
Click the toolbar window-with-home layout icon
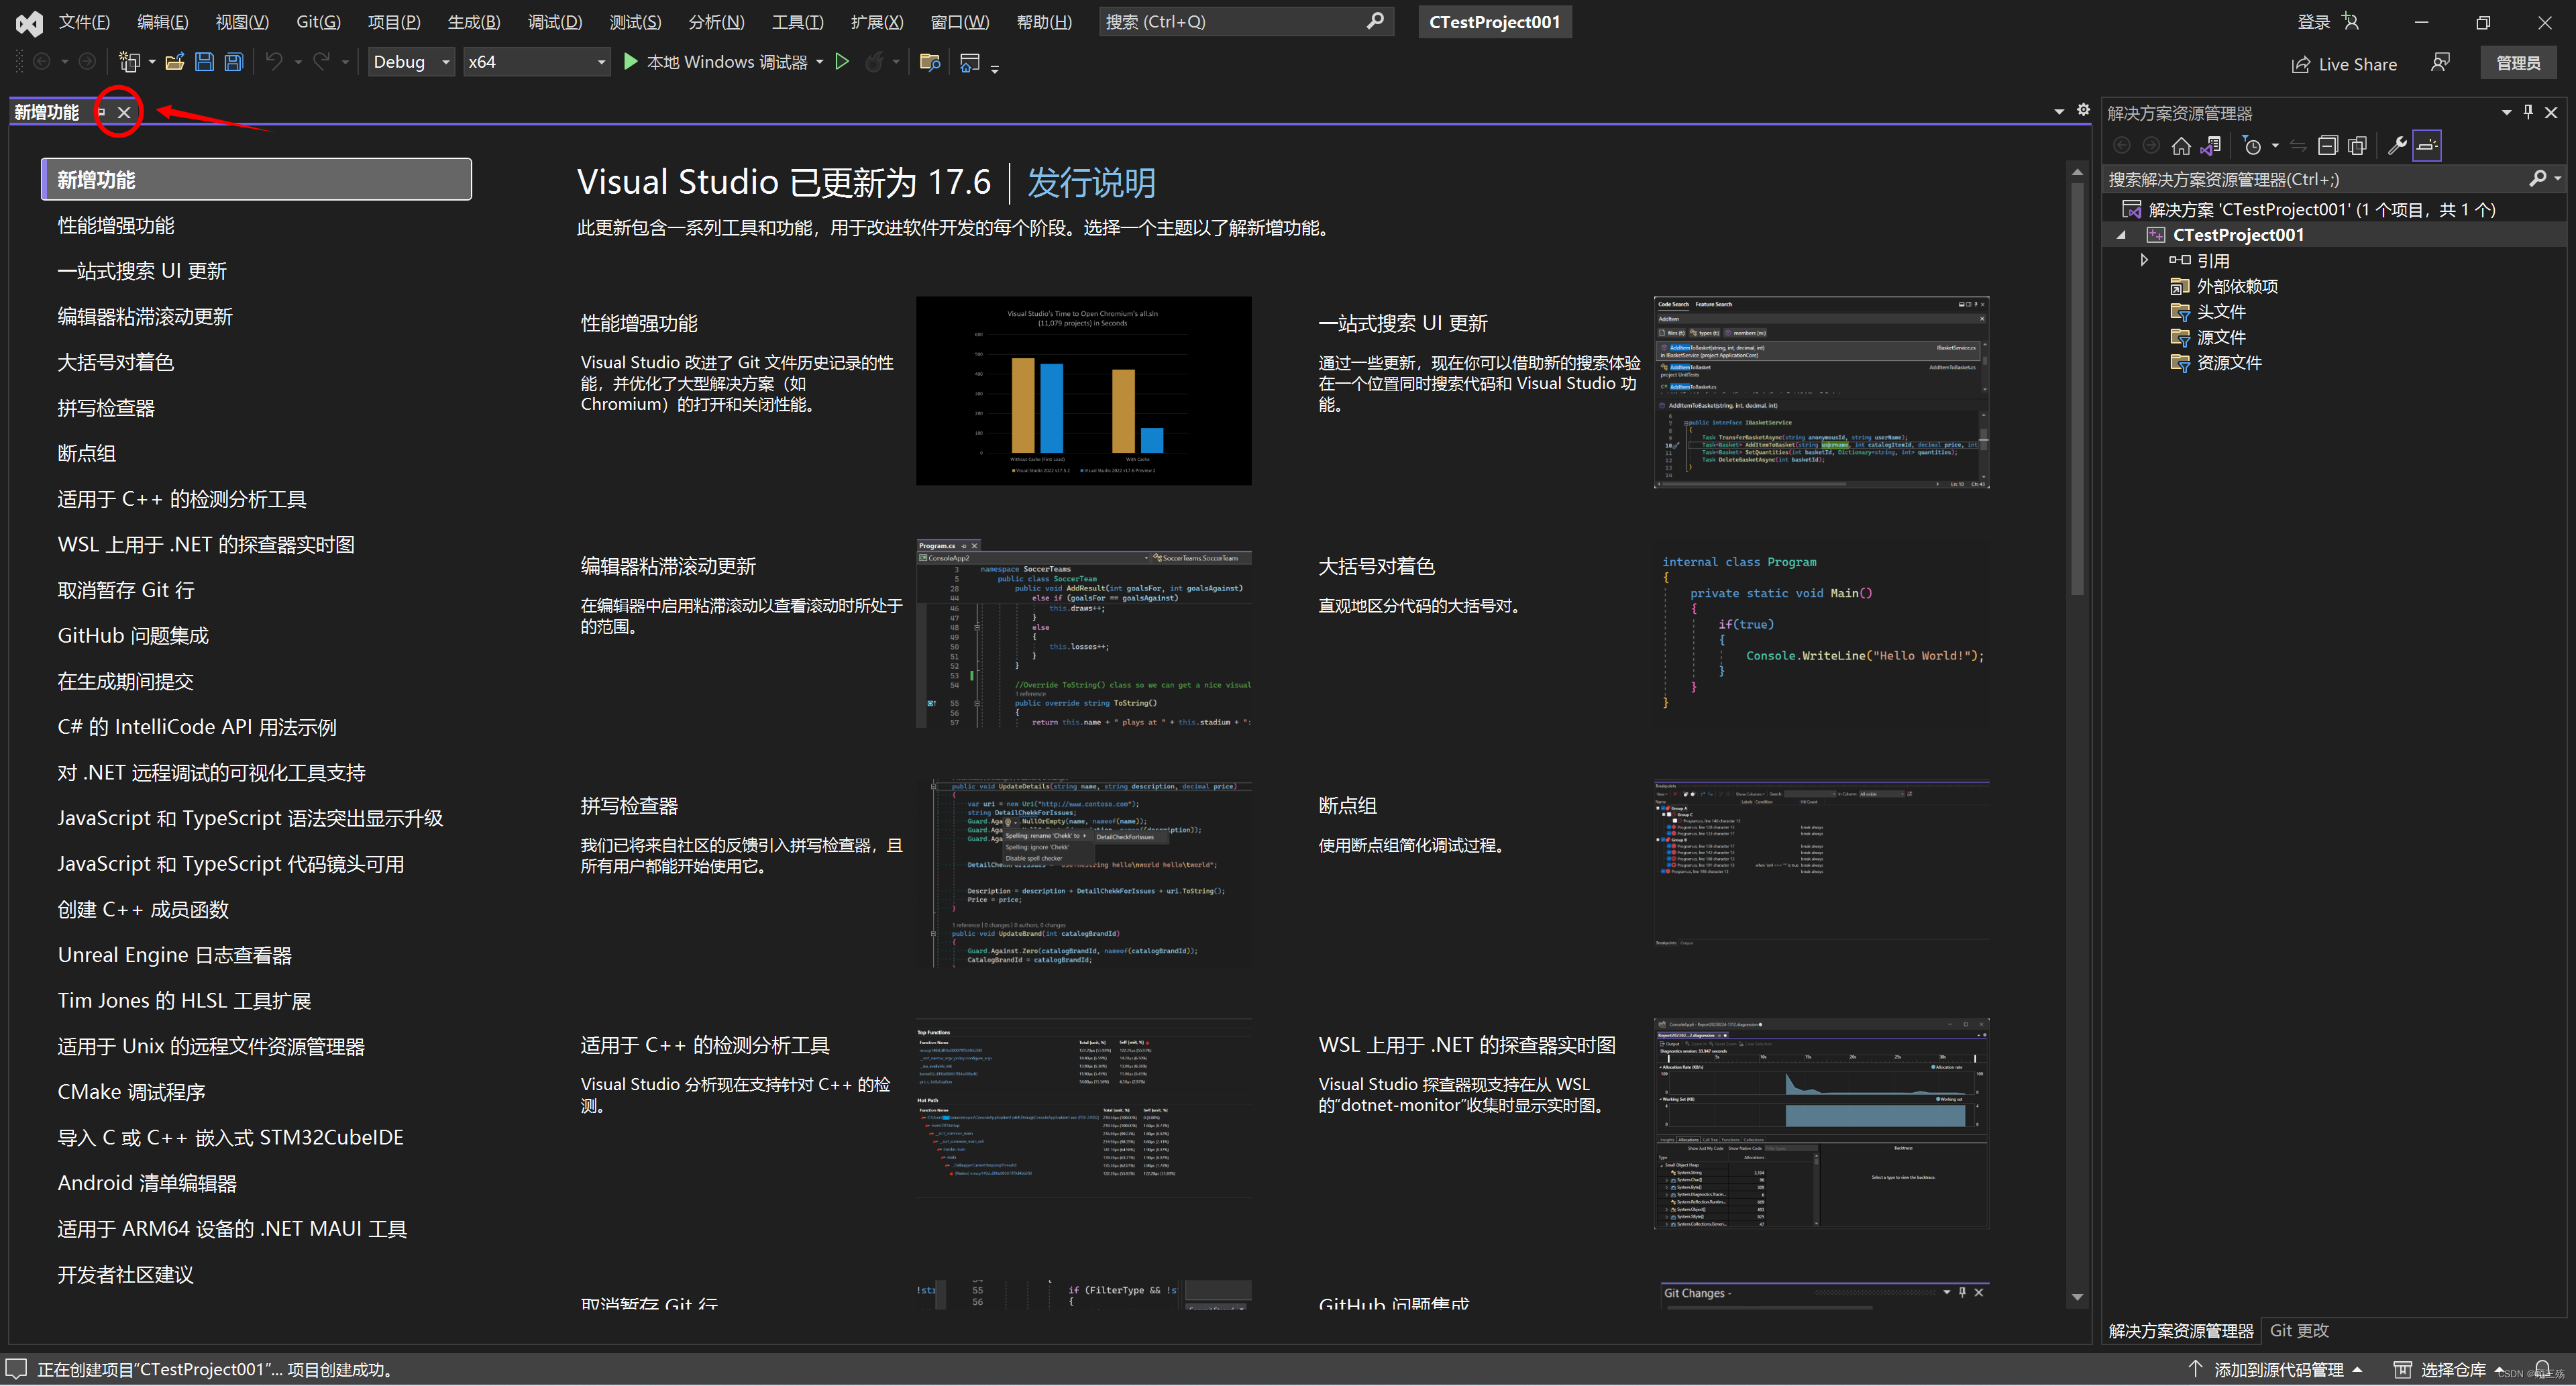coord(969,62)
